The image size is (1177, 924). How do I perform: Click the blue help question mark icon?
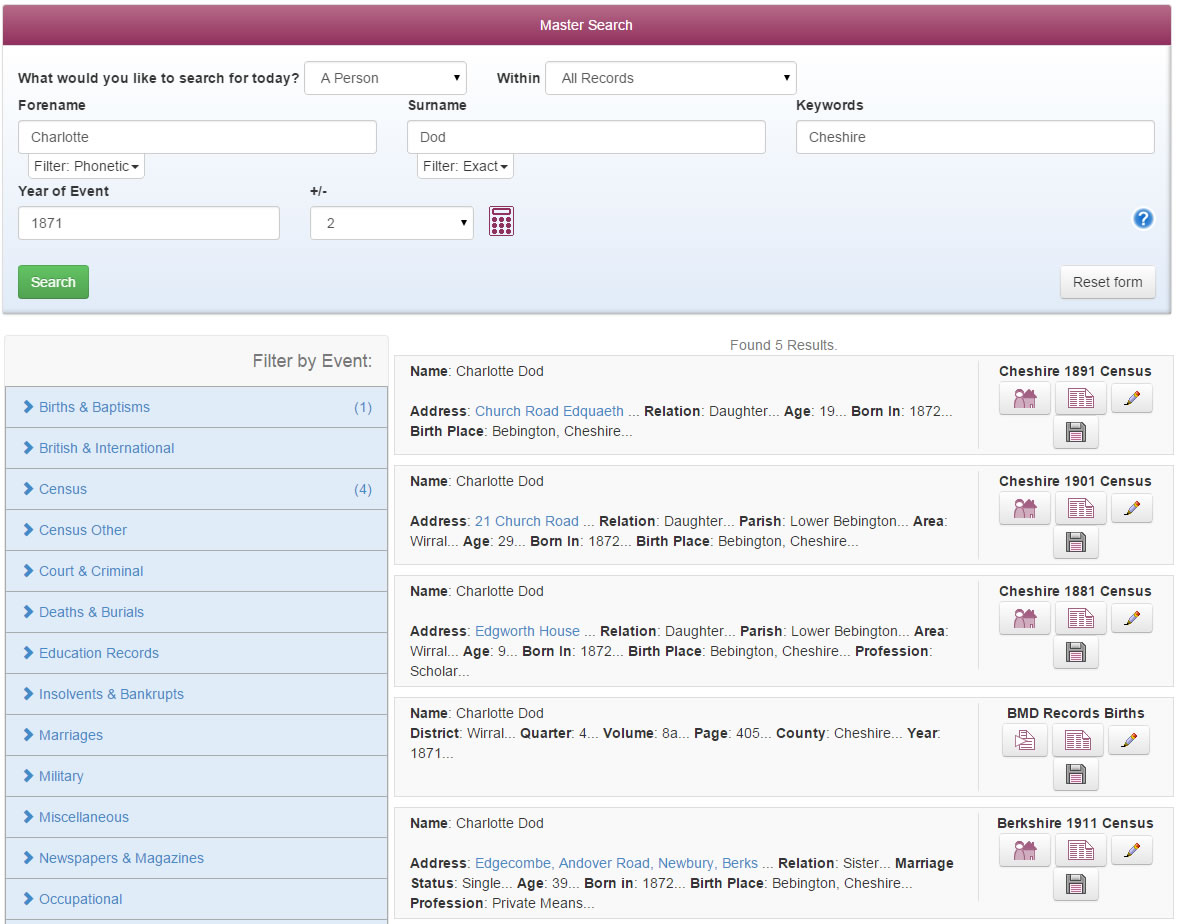(x=1142, y=218)
